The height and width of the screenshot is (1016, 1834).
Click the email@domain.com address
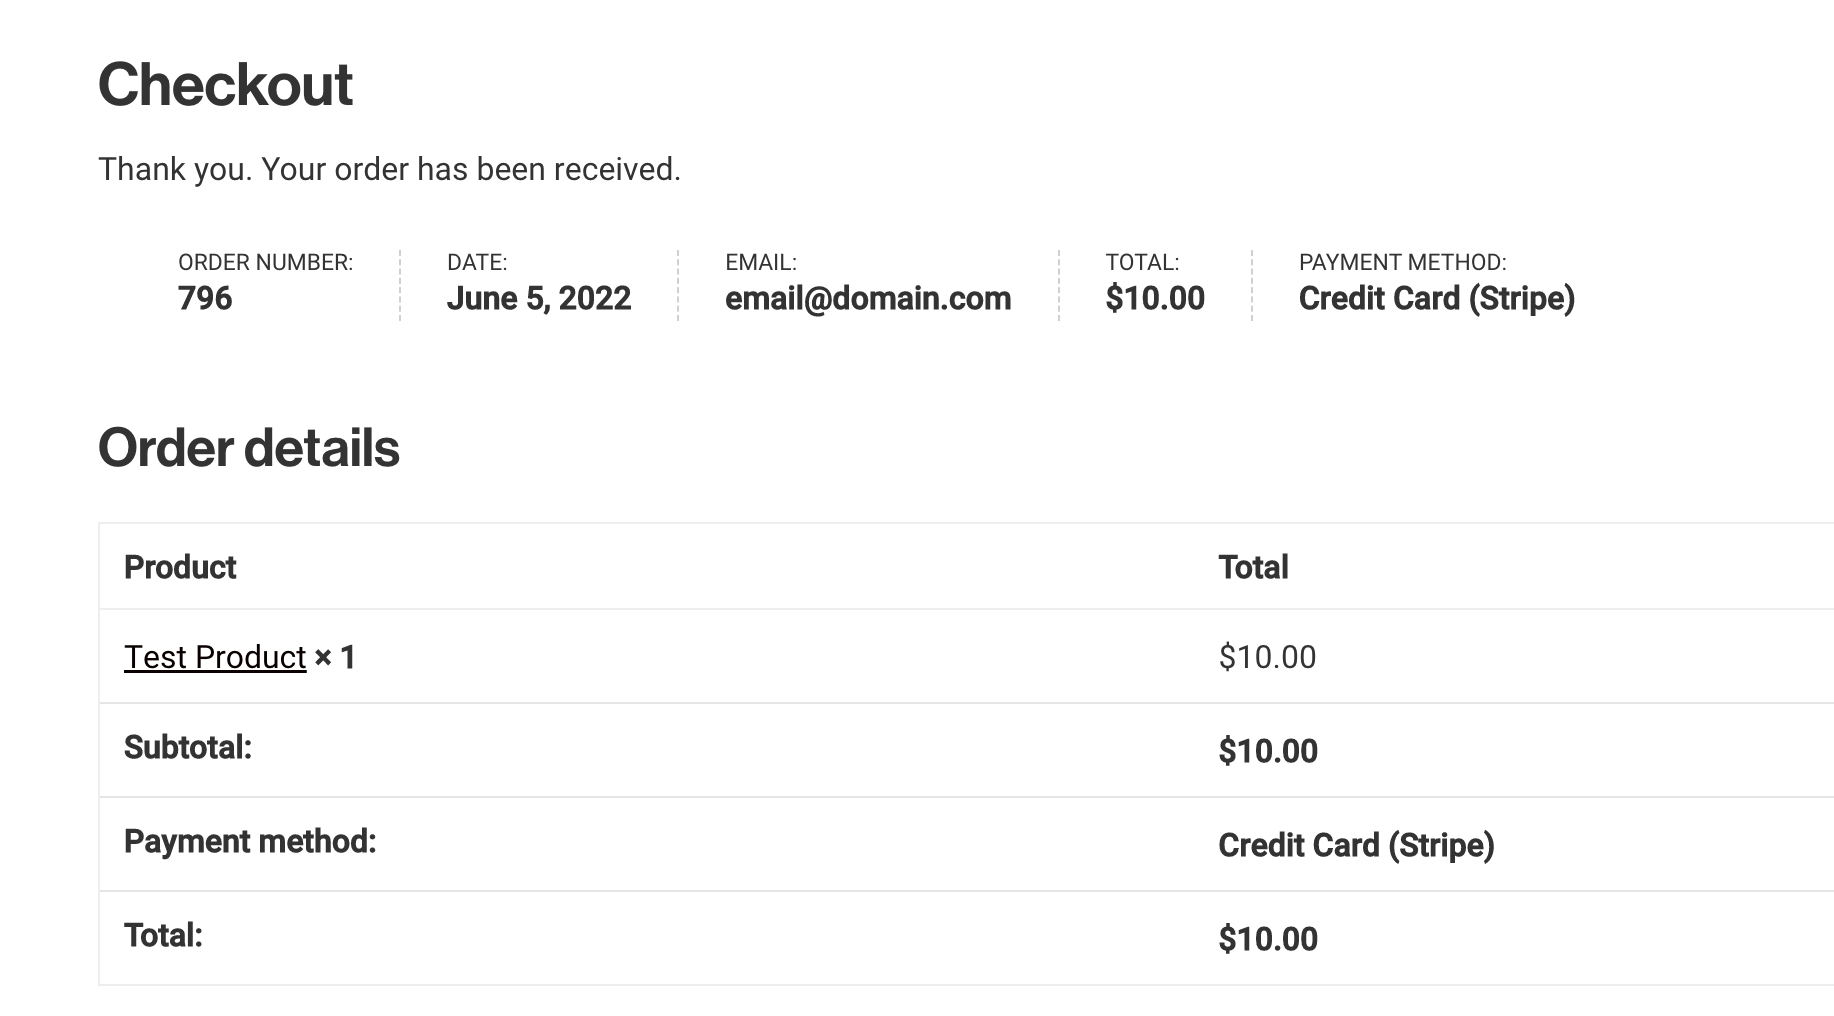point(867,298)
